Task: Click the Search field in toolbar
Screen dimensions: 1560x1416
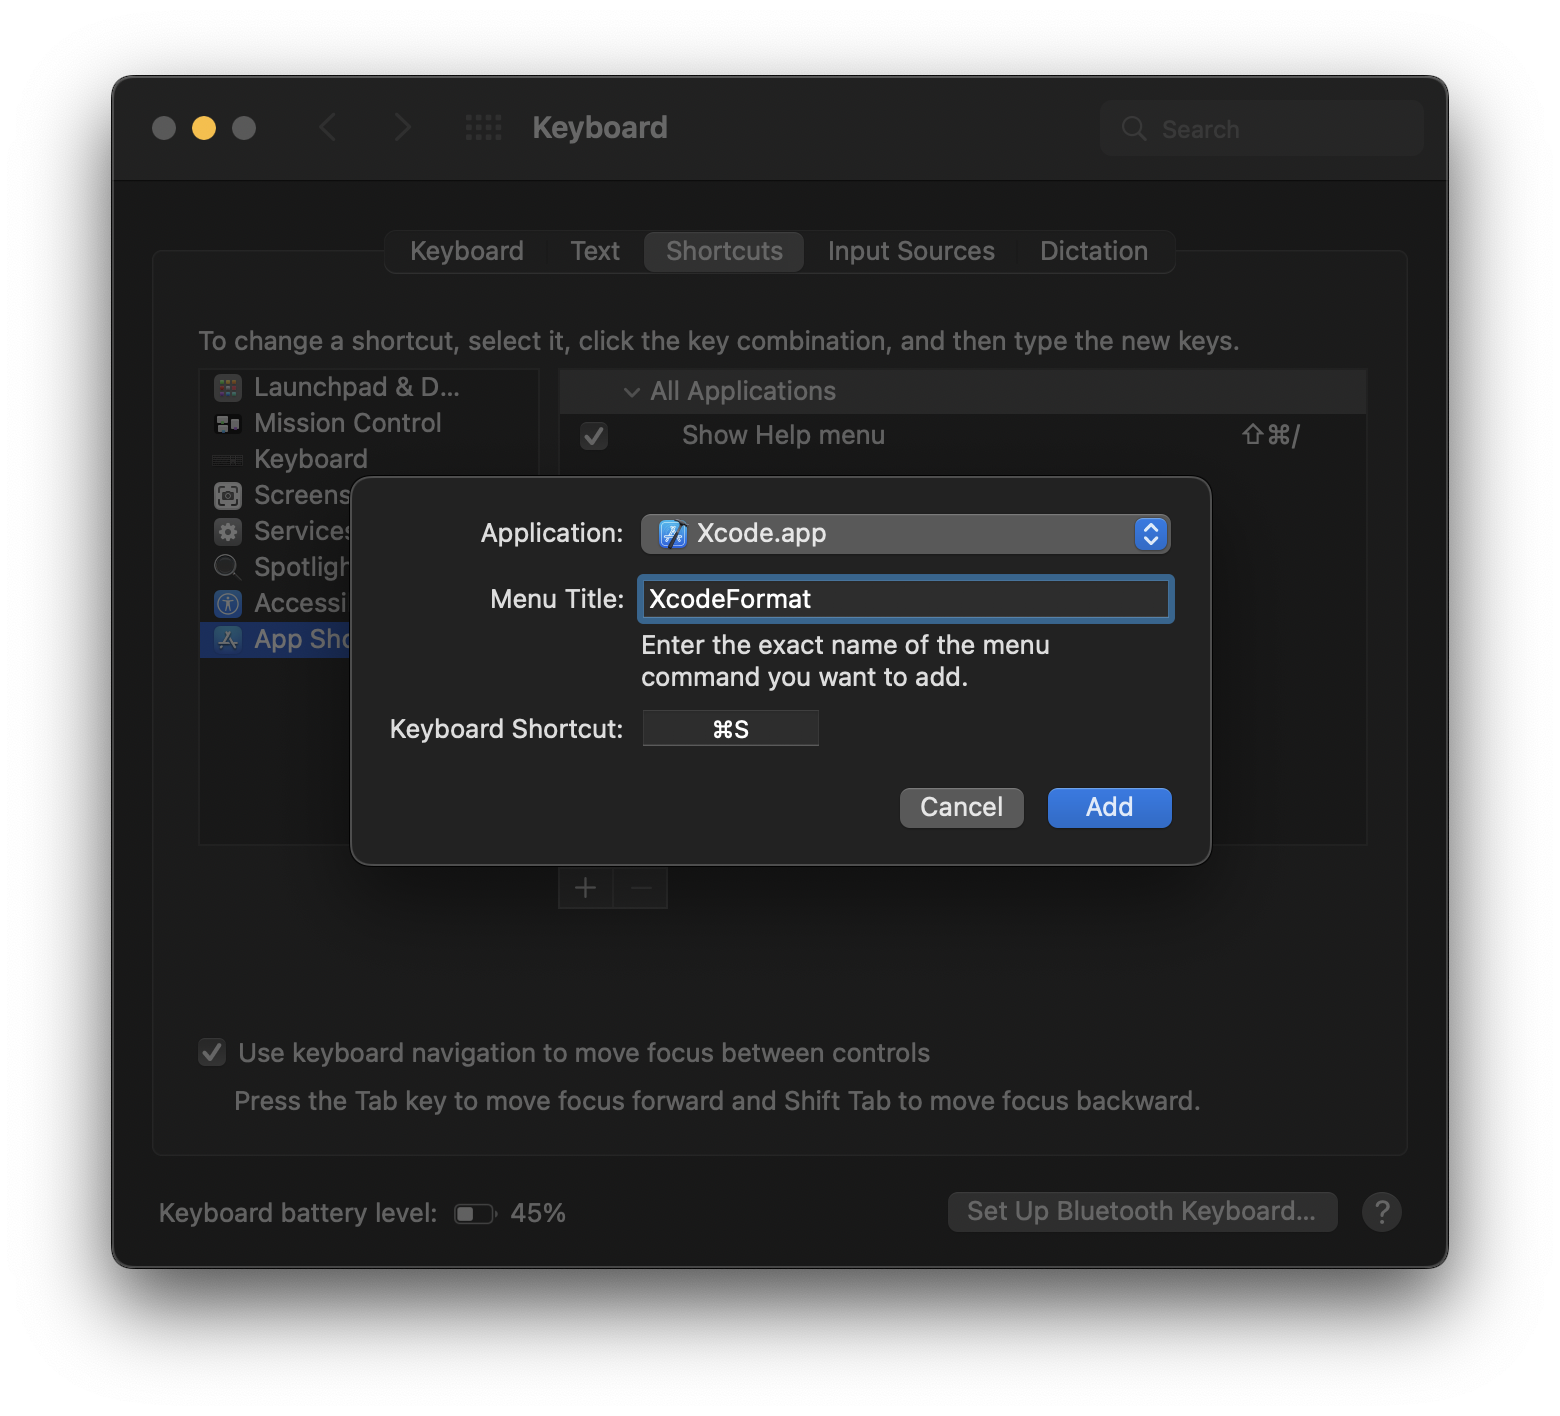Action: 1262,128
